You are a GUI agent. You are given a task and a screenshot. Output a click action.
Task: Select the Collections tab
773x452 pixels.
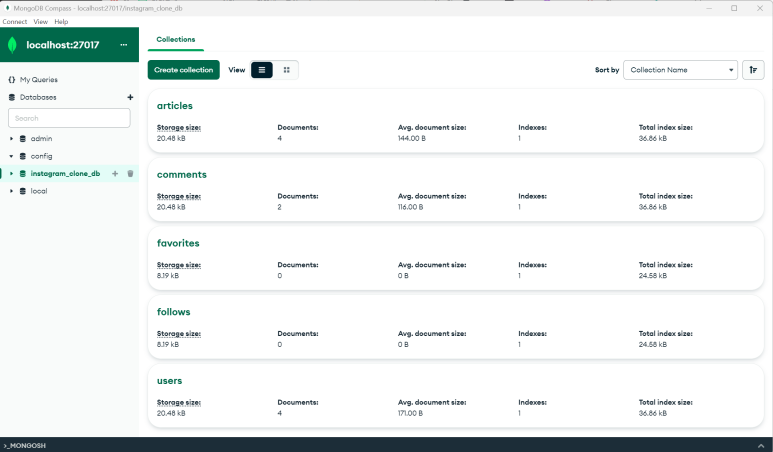[176, 39]
